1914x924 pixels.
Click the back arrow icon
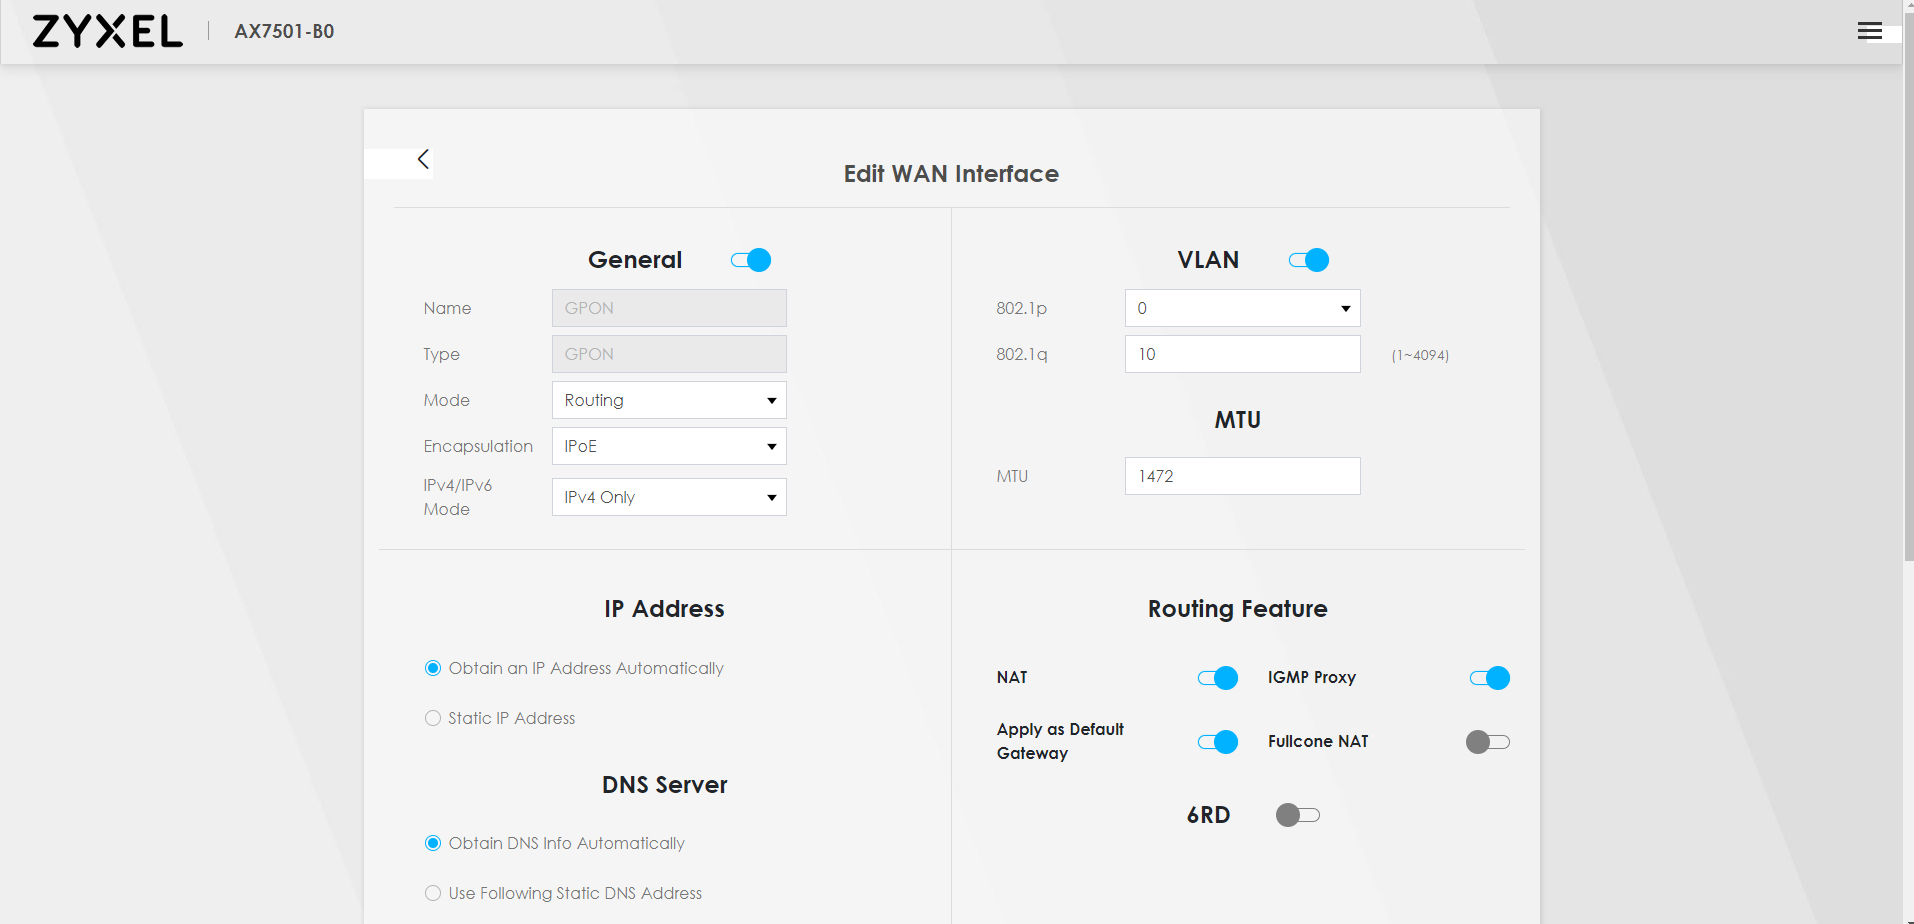pyautogui.click(x=423, y=160)
